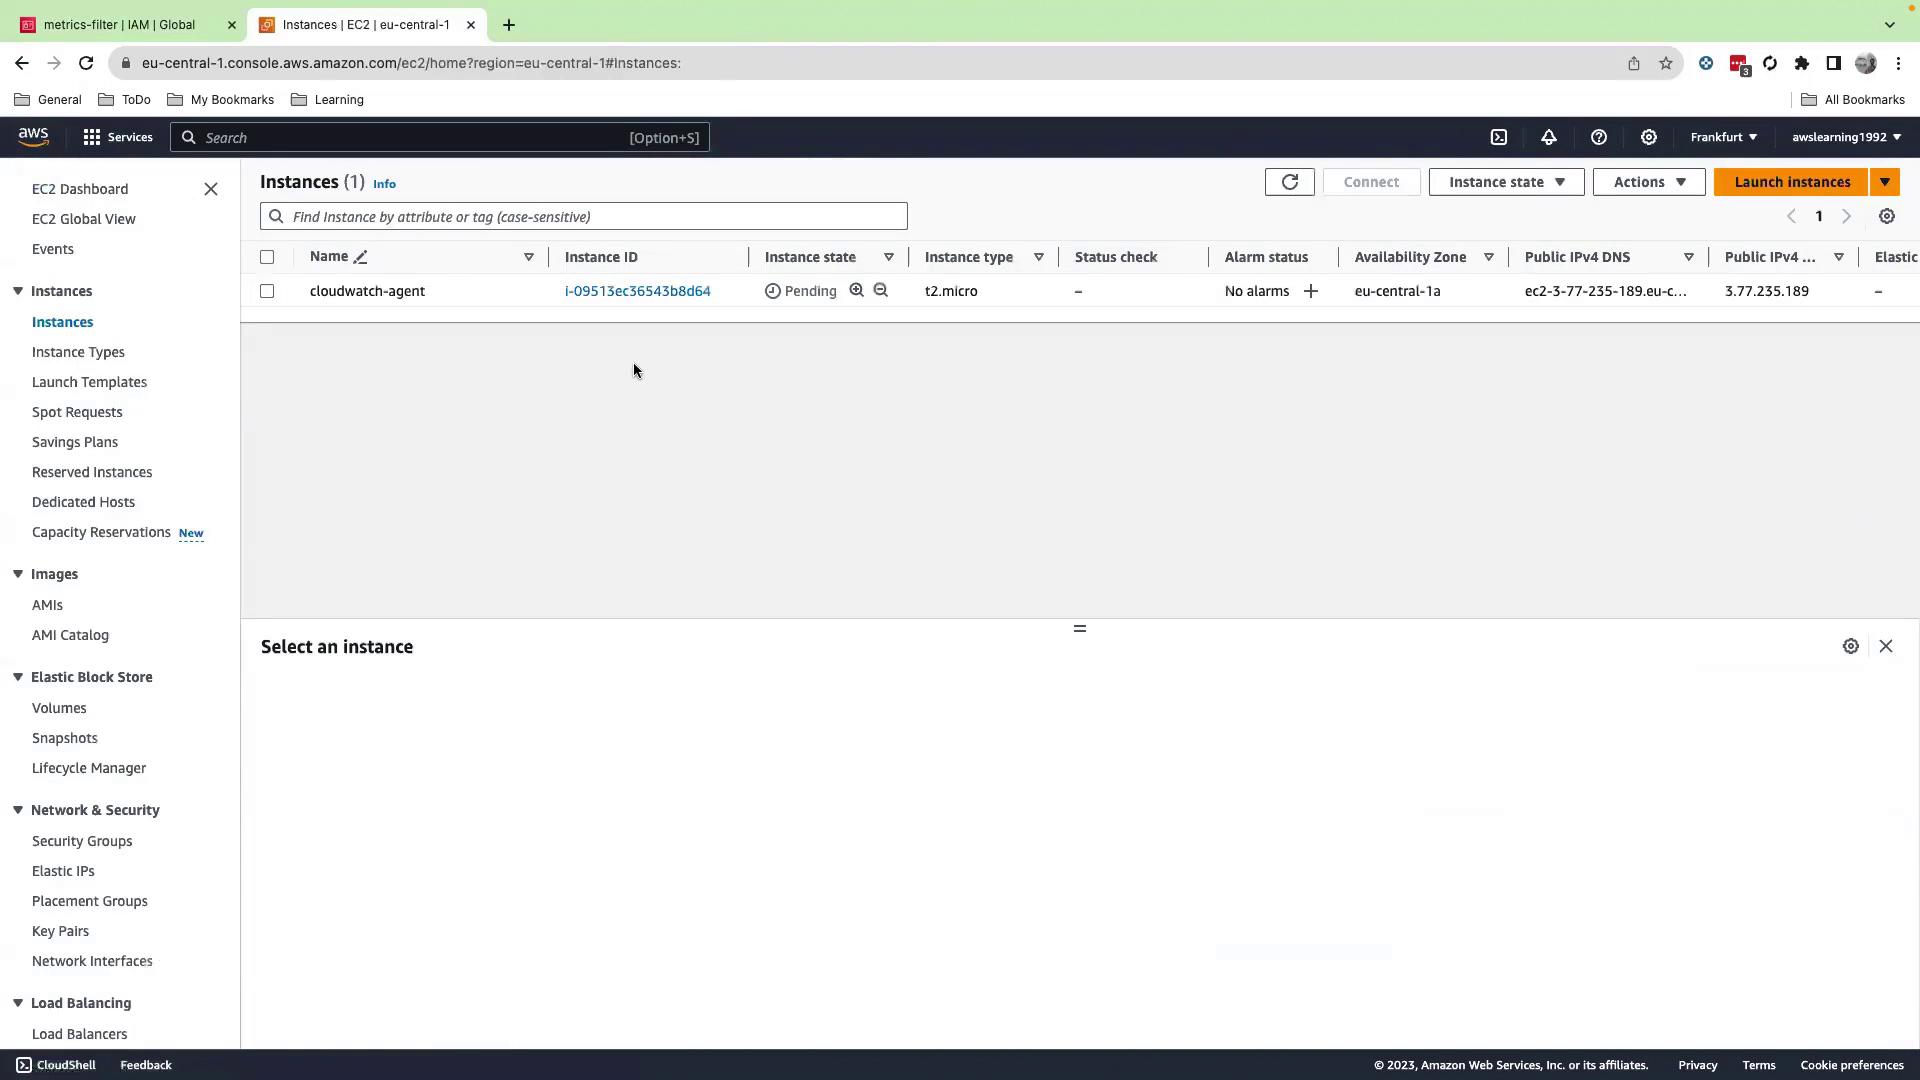Open table preferences gear icon near pagination
Image resolution: width=1920 pixels, height=1080 pixels.
coord(1886,216)
